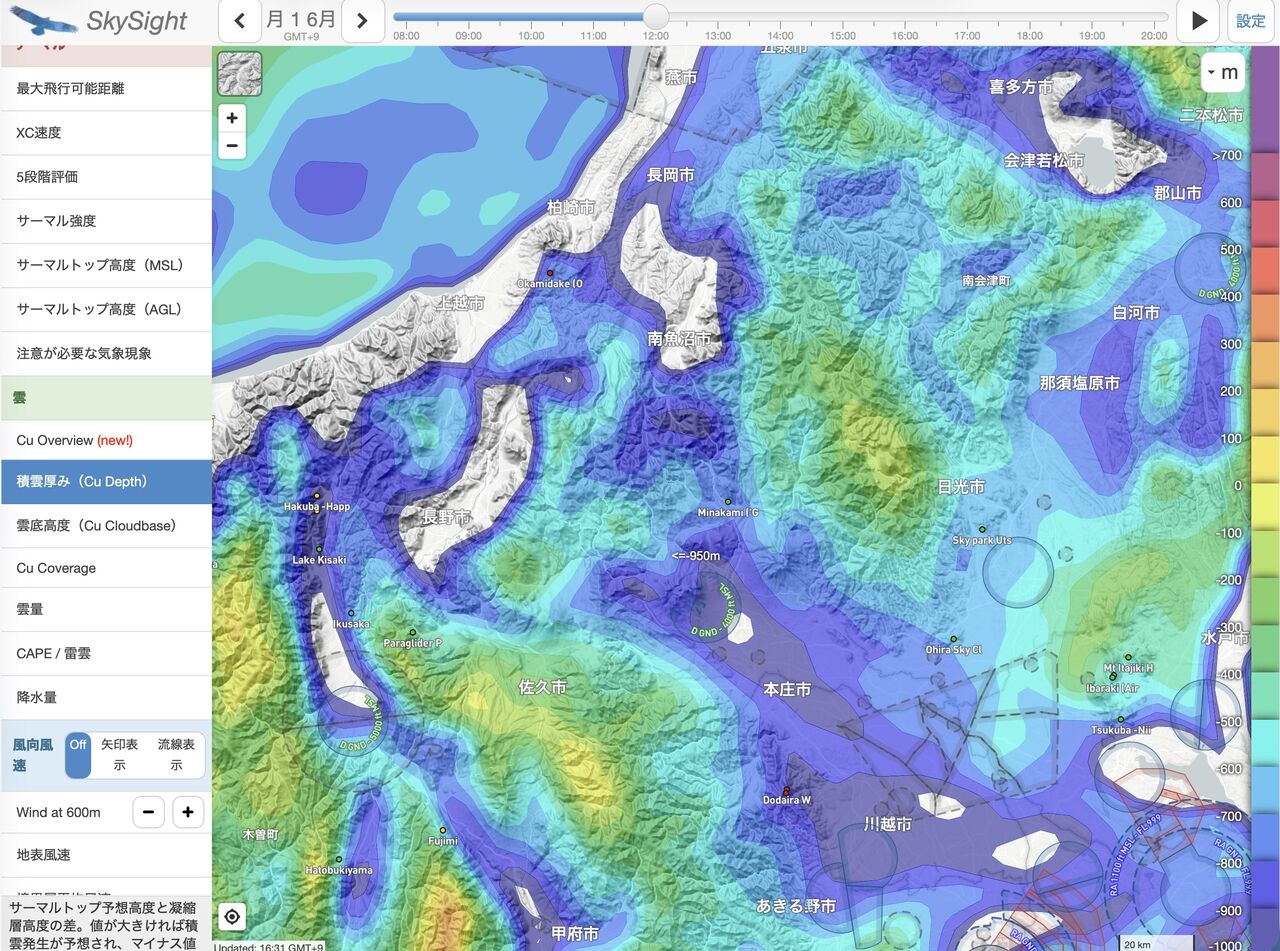
Task: Collapse the 雲 section header
Action: tap(106, 397)
